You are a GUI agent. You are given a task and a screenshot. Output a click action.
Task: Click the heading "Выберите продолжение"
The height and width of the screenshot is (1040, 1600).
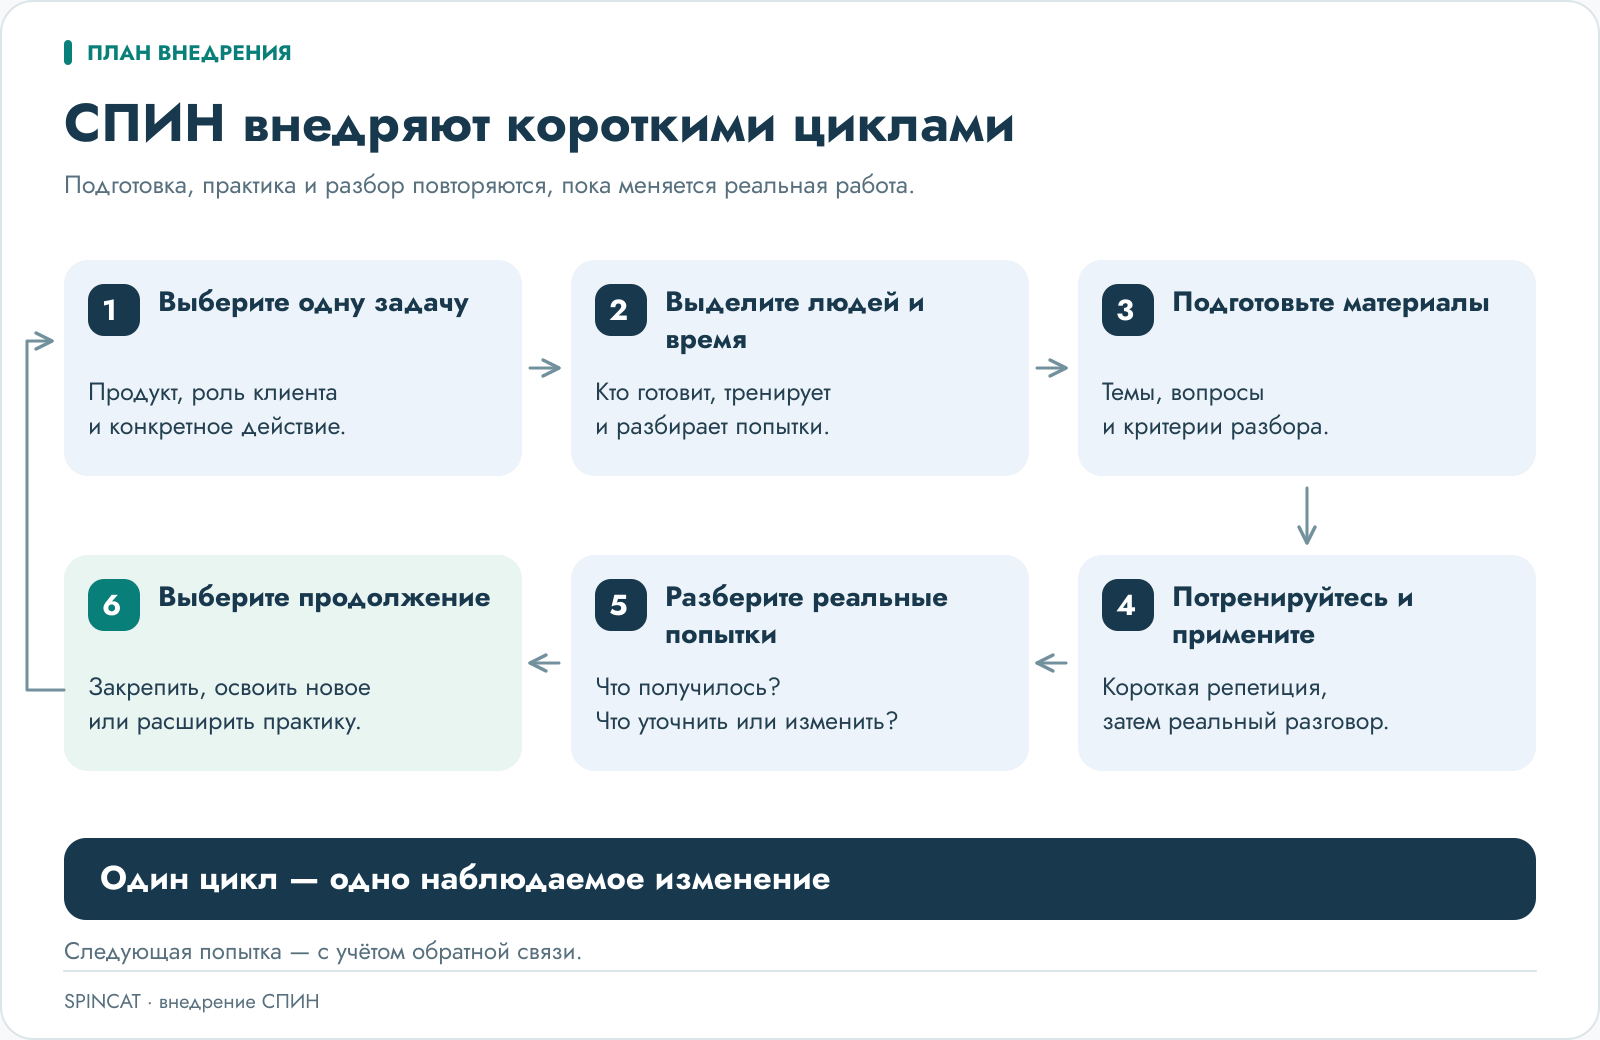click(324, 598)
